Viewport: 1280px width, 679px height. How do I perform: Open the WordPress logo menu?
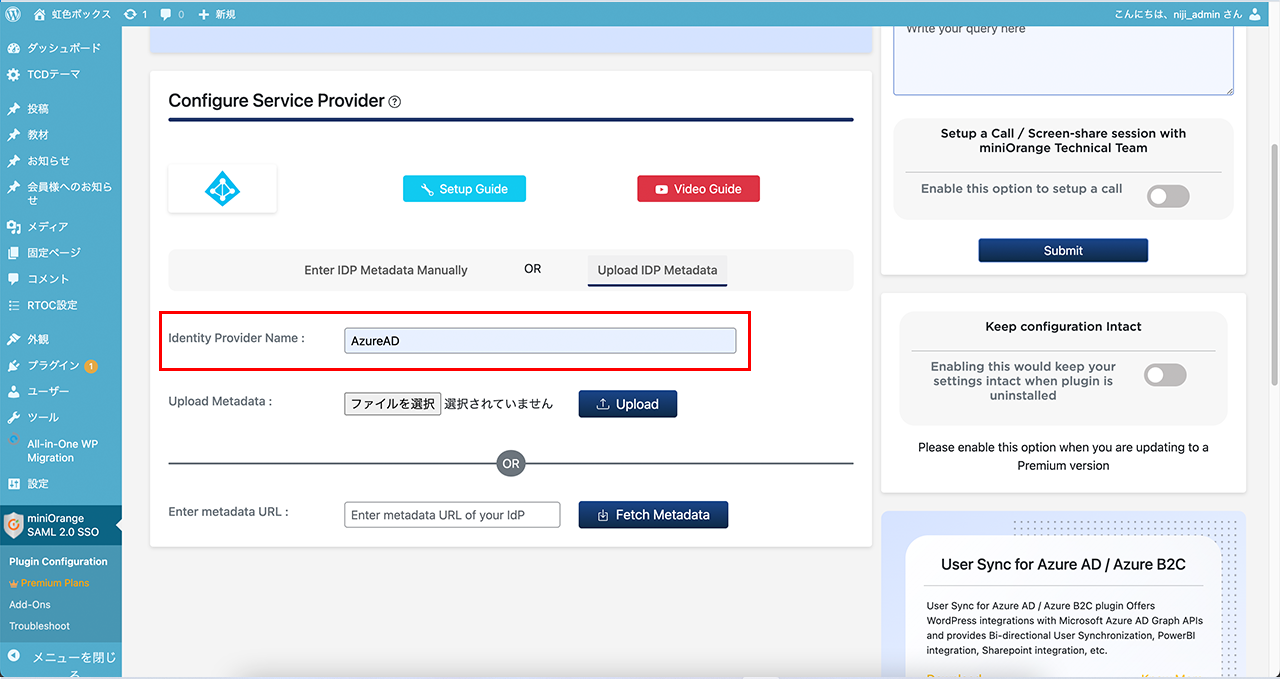(13, 14)
